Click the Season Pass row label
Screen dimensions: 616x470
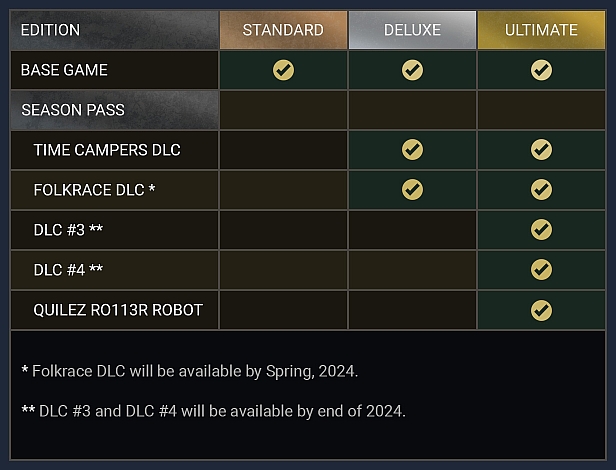(73, 110)
